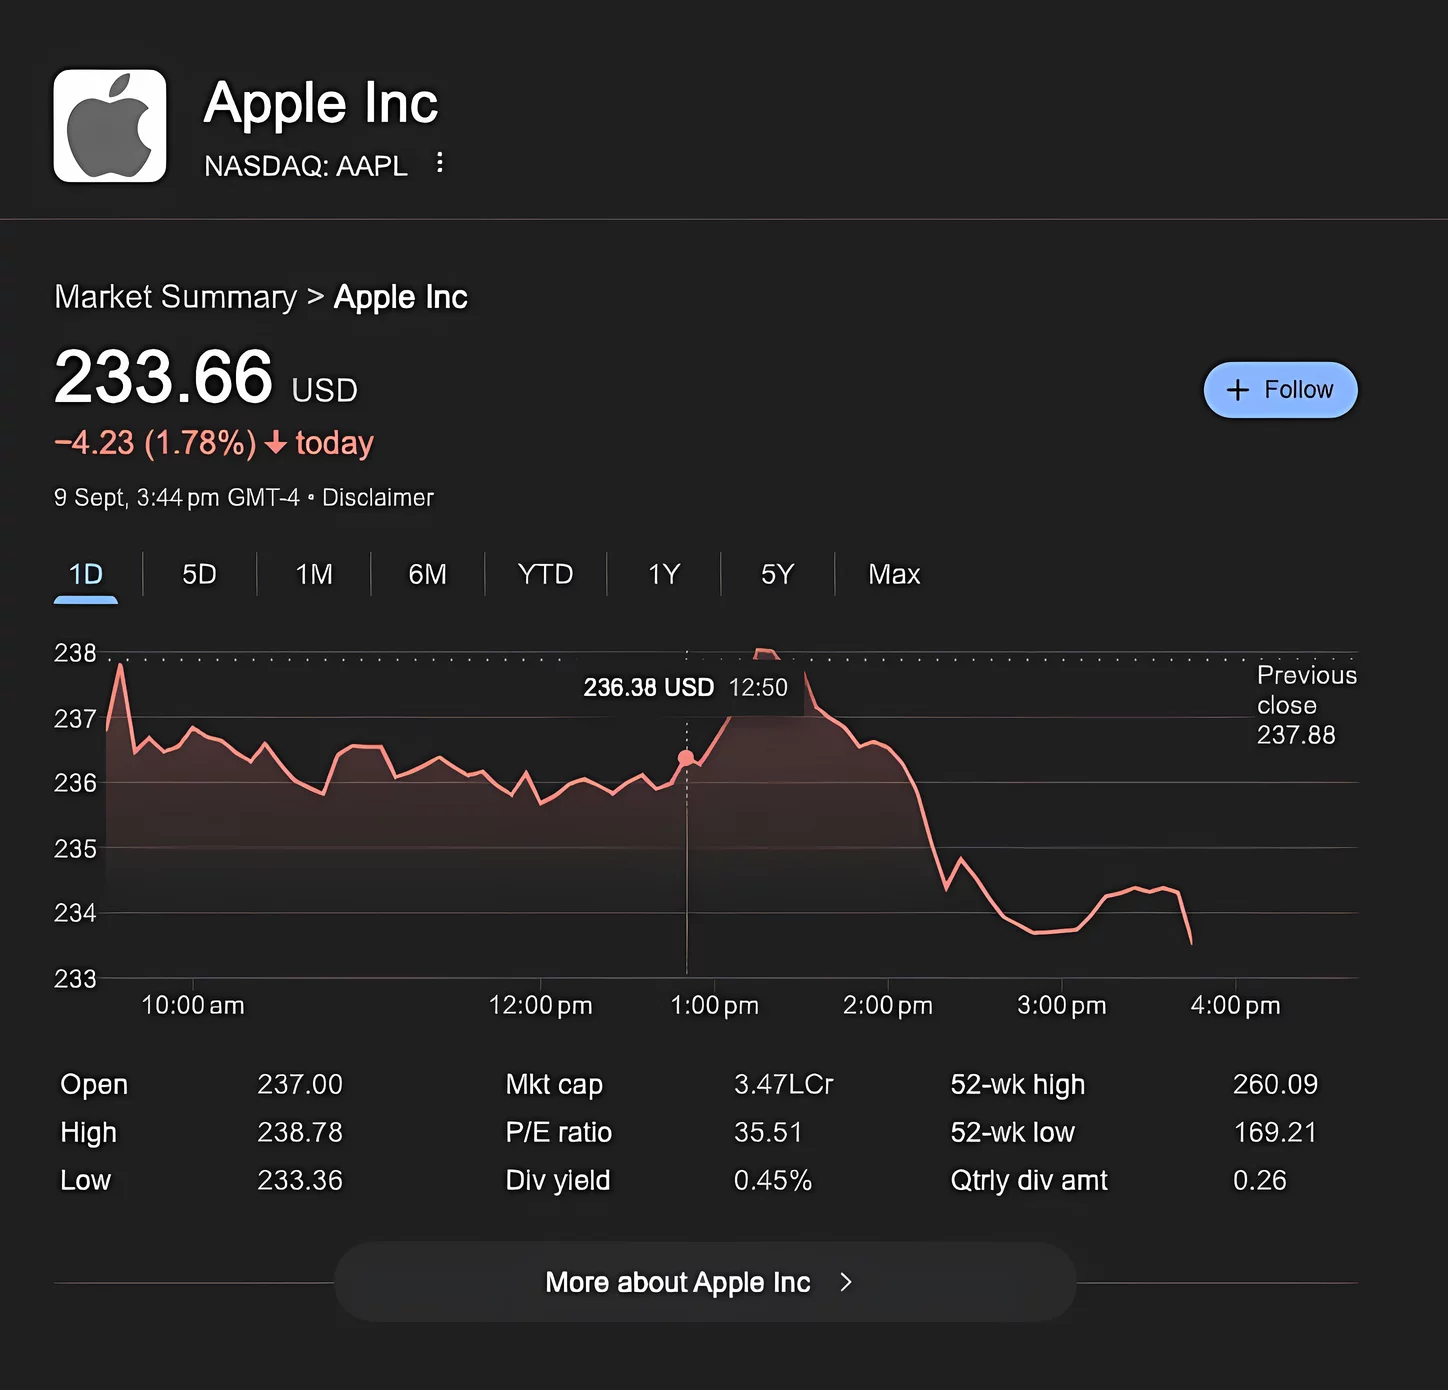This screenshot has width=1448, height=1390.
Task: Show the 6M chart range
Action: (x=427, y=574)
